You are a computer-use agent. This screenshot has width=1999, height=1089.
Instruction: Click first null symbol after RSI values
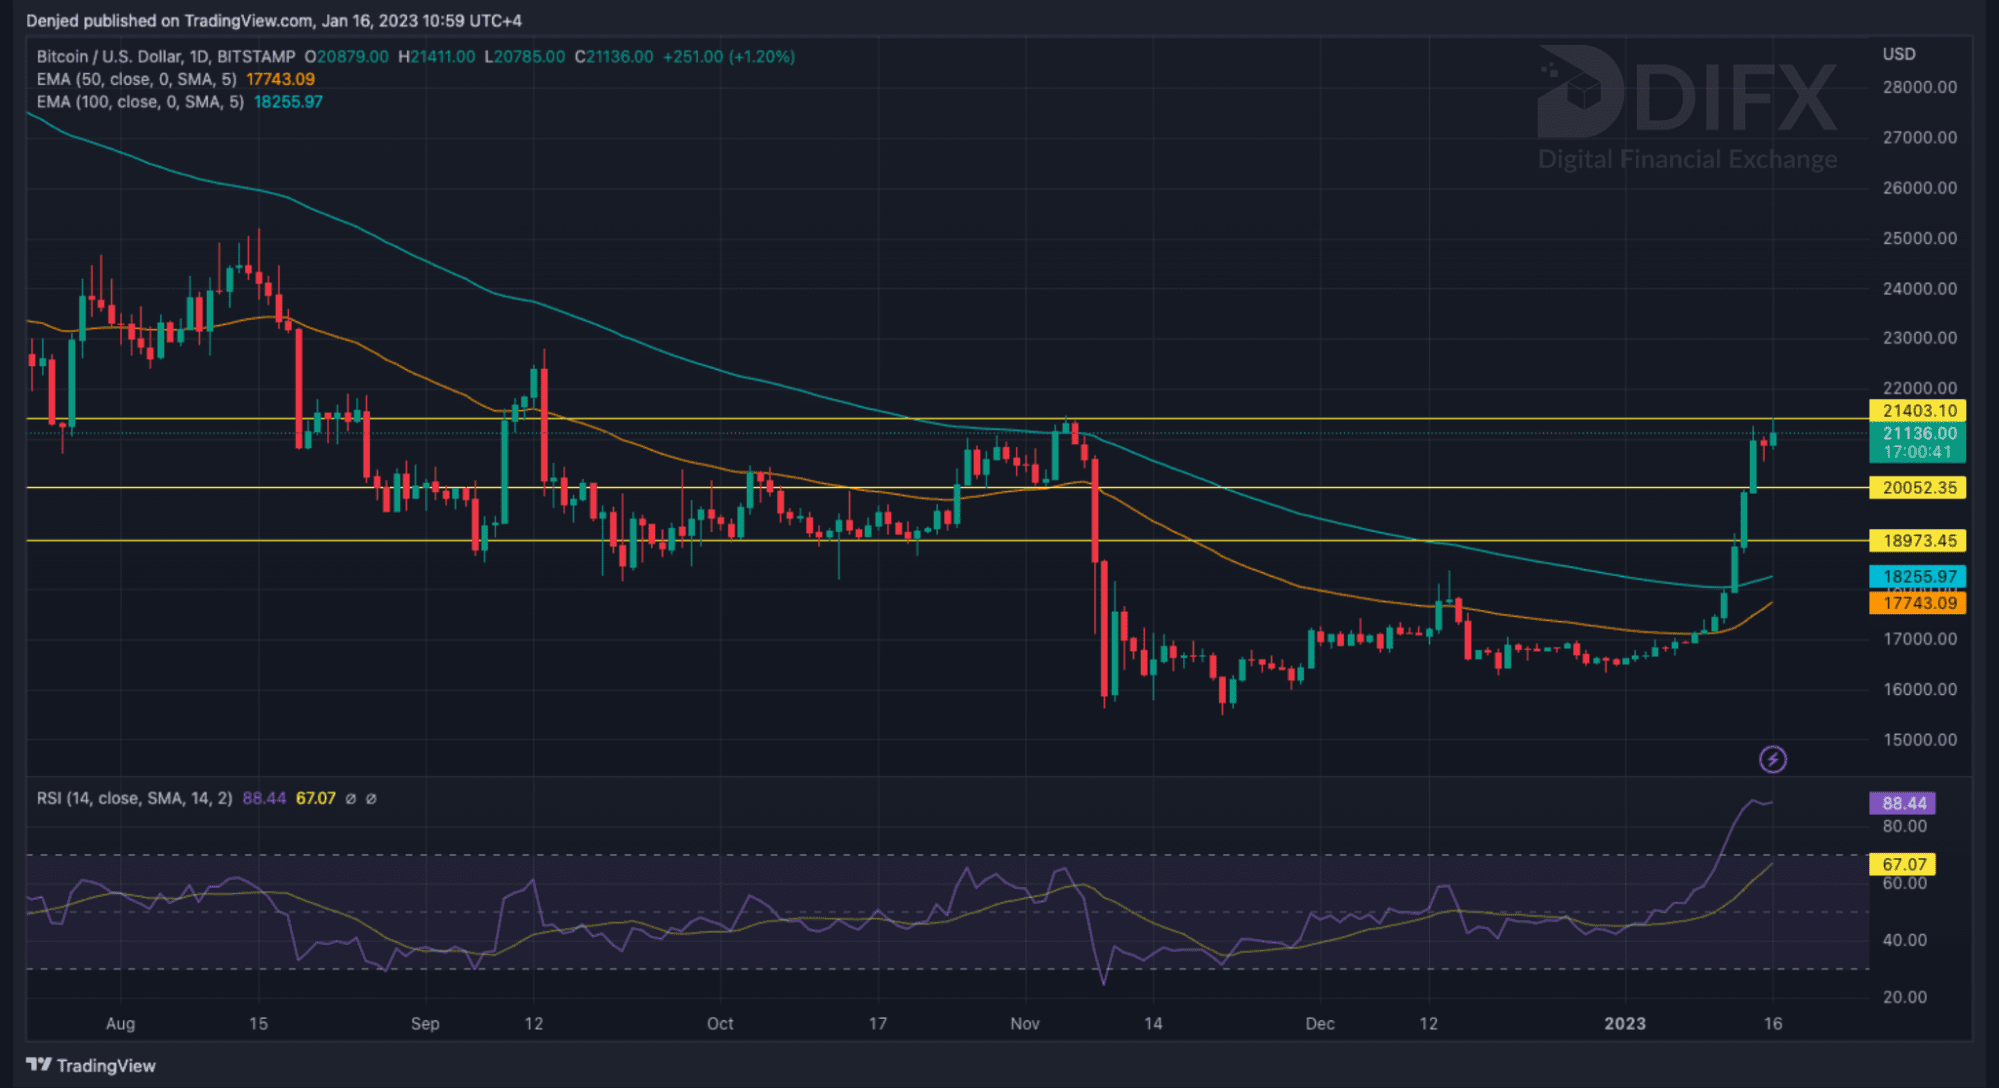click(350, 799)
